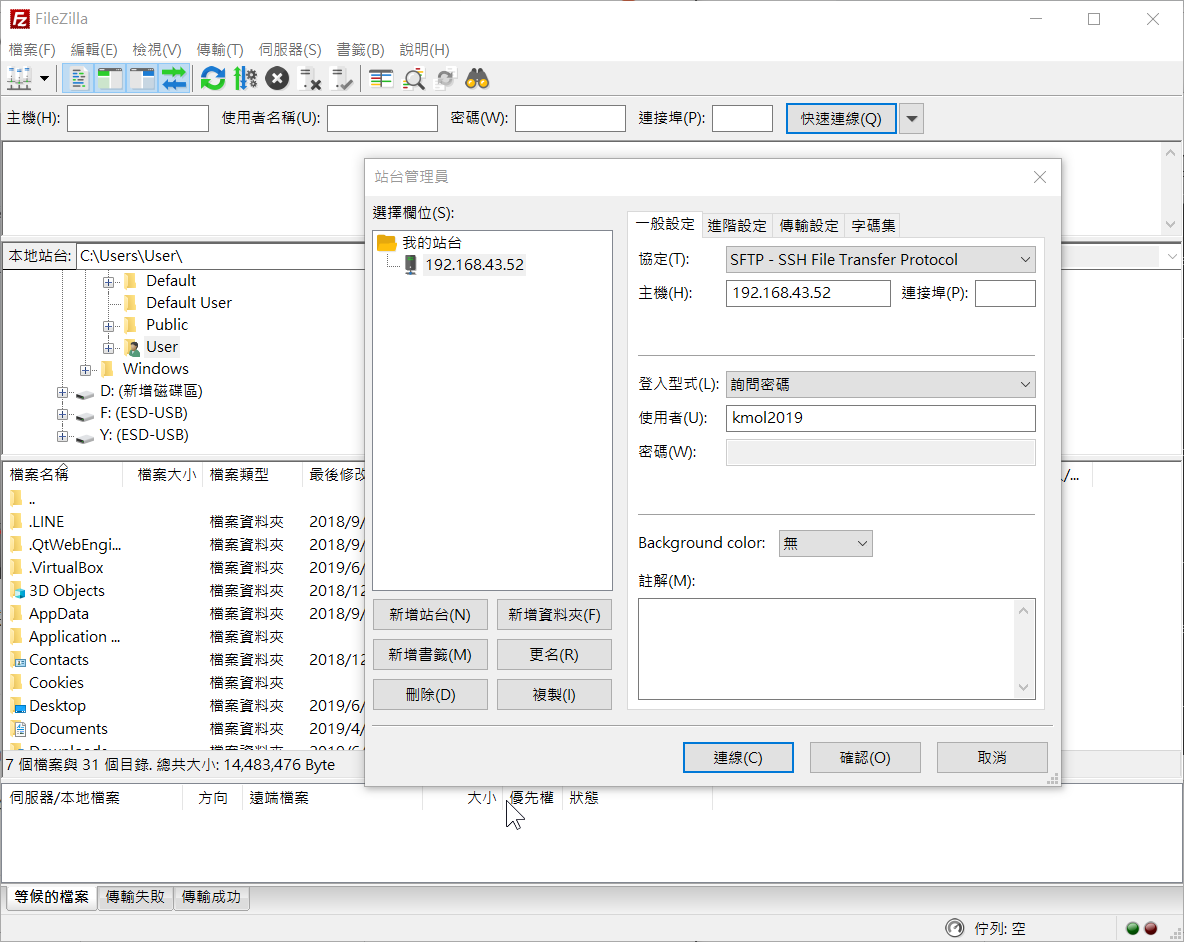
Task: Click the 我的站台 folder icon in site tree
Action: click(x=387, y=242)
